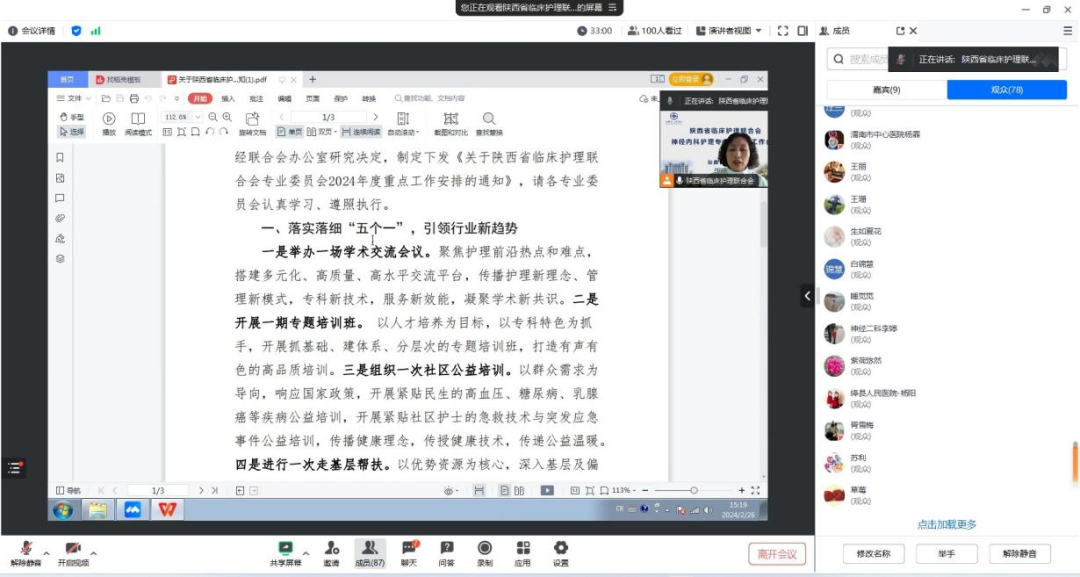
Task: Click the 邀请 invite icon
Action: point(332,553)
